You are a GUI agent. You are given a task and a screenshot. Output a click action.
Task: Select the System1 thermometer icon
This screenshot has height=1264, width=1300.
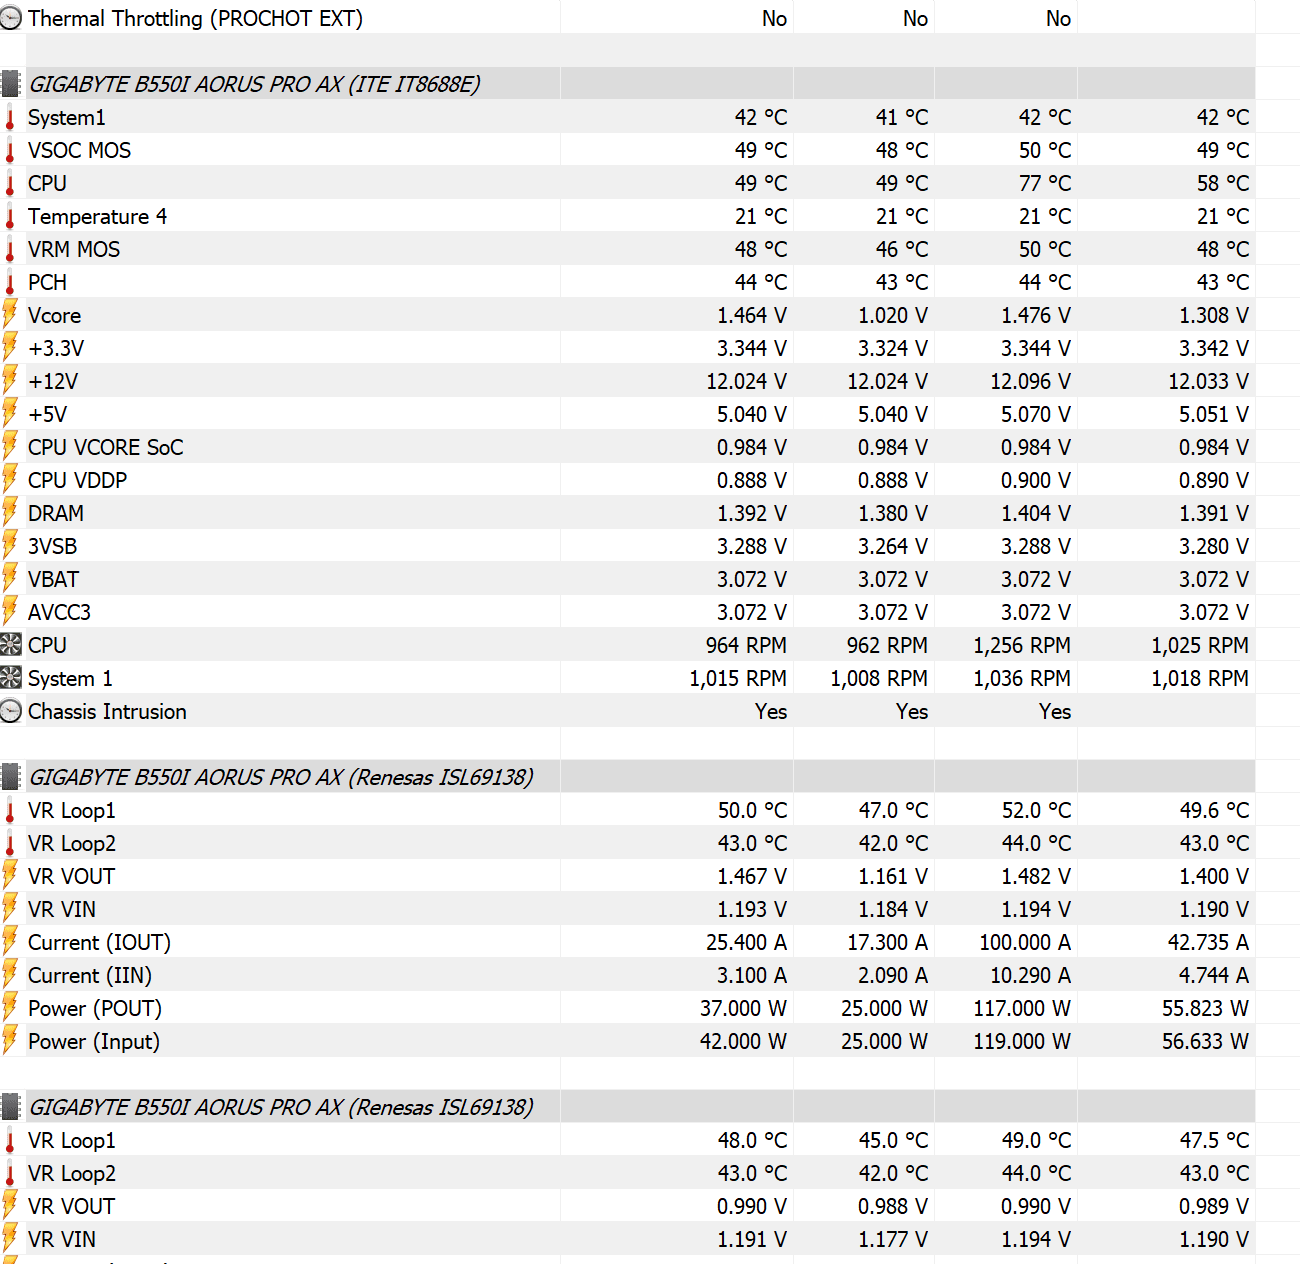click(x=10, y=117)
